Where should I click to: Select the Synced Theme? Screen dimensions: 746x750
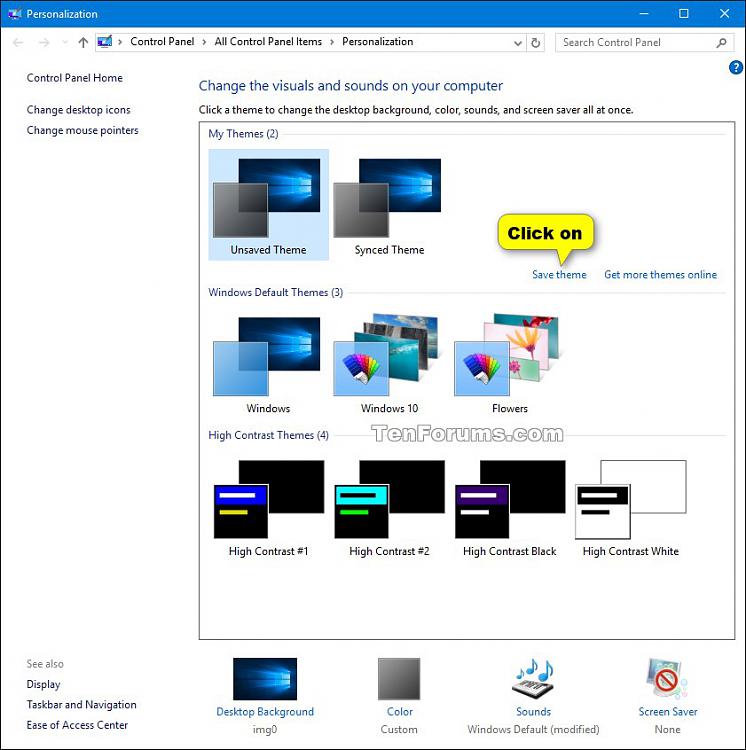click(389, 205)
